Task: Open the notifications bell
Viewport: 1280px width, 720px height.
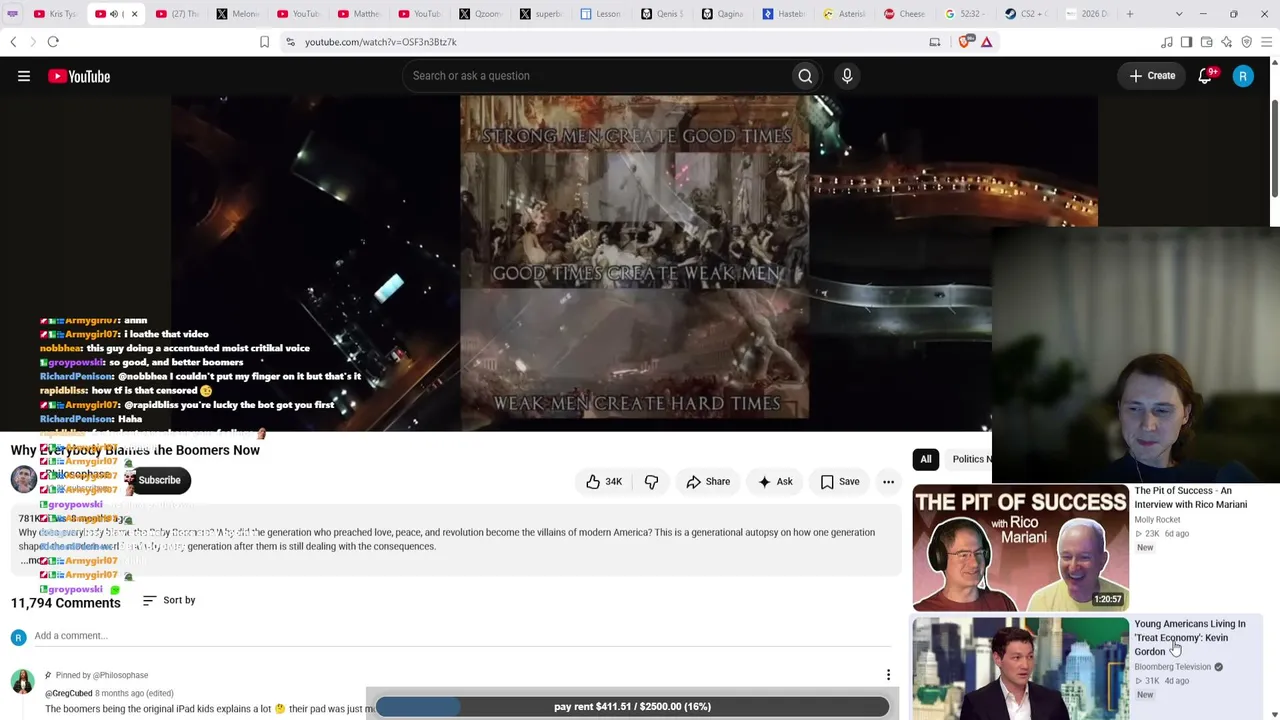Action: pos(1205,76)
